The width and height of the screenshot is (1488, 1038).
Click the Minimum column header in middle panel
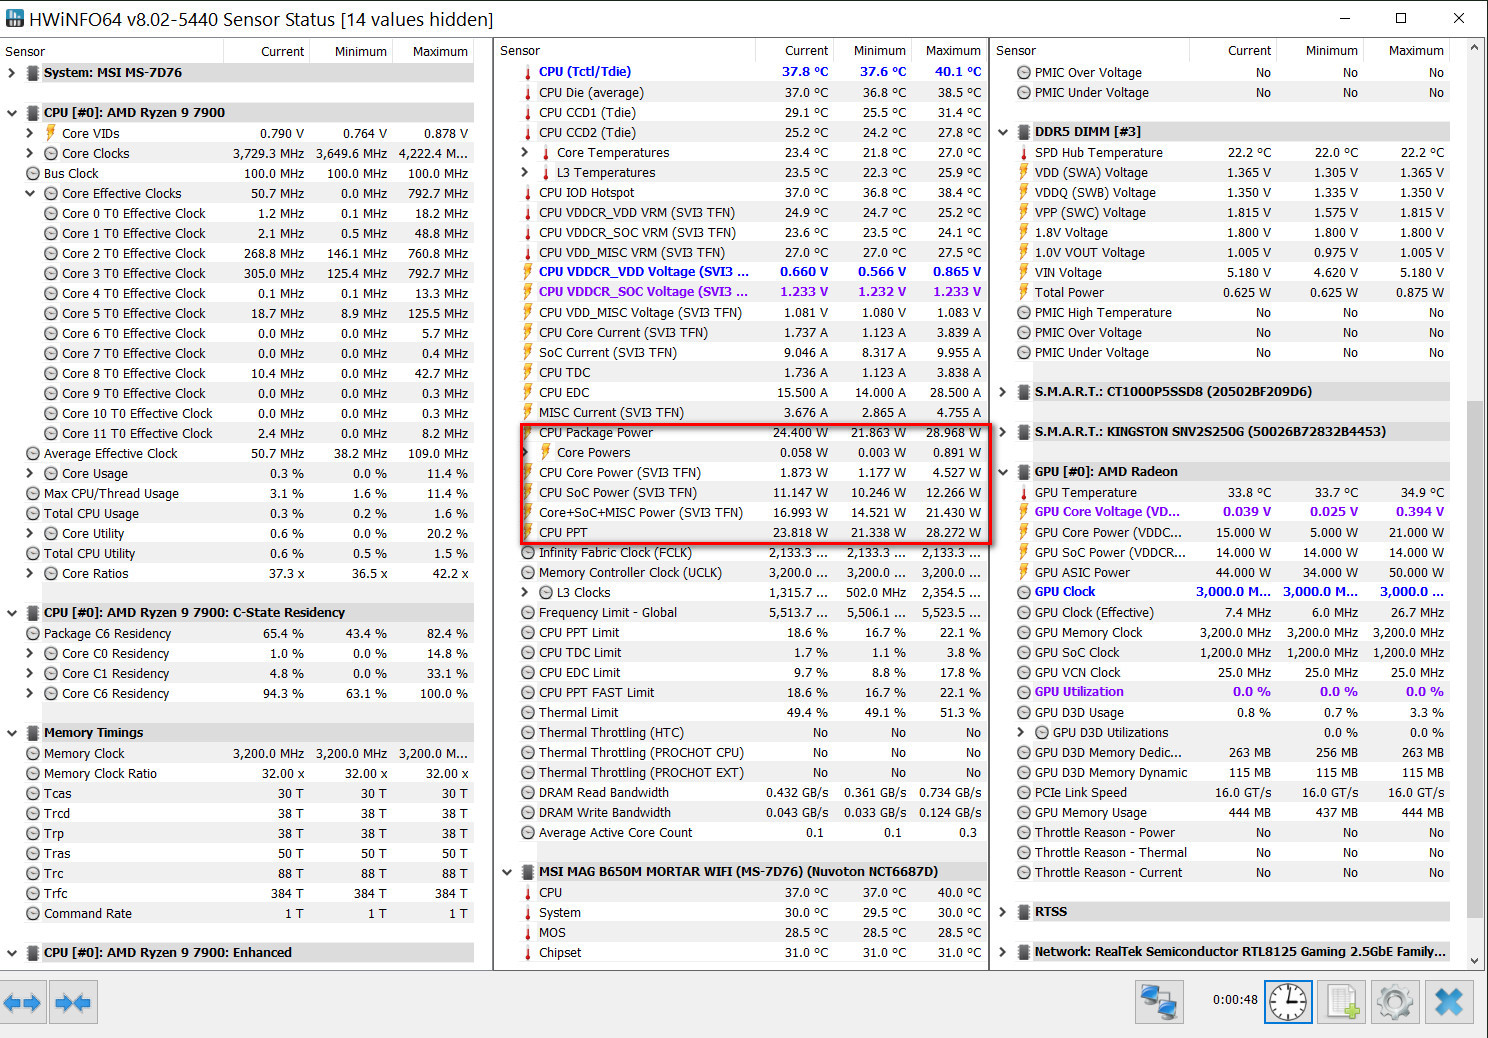[x=874, y=51]
